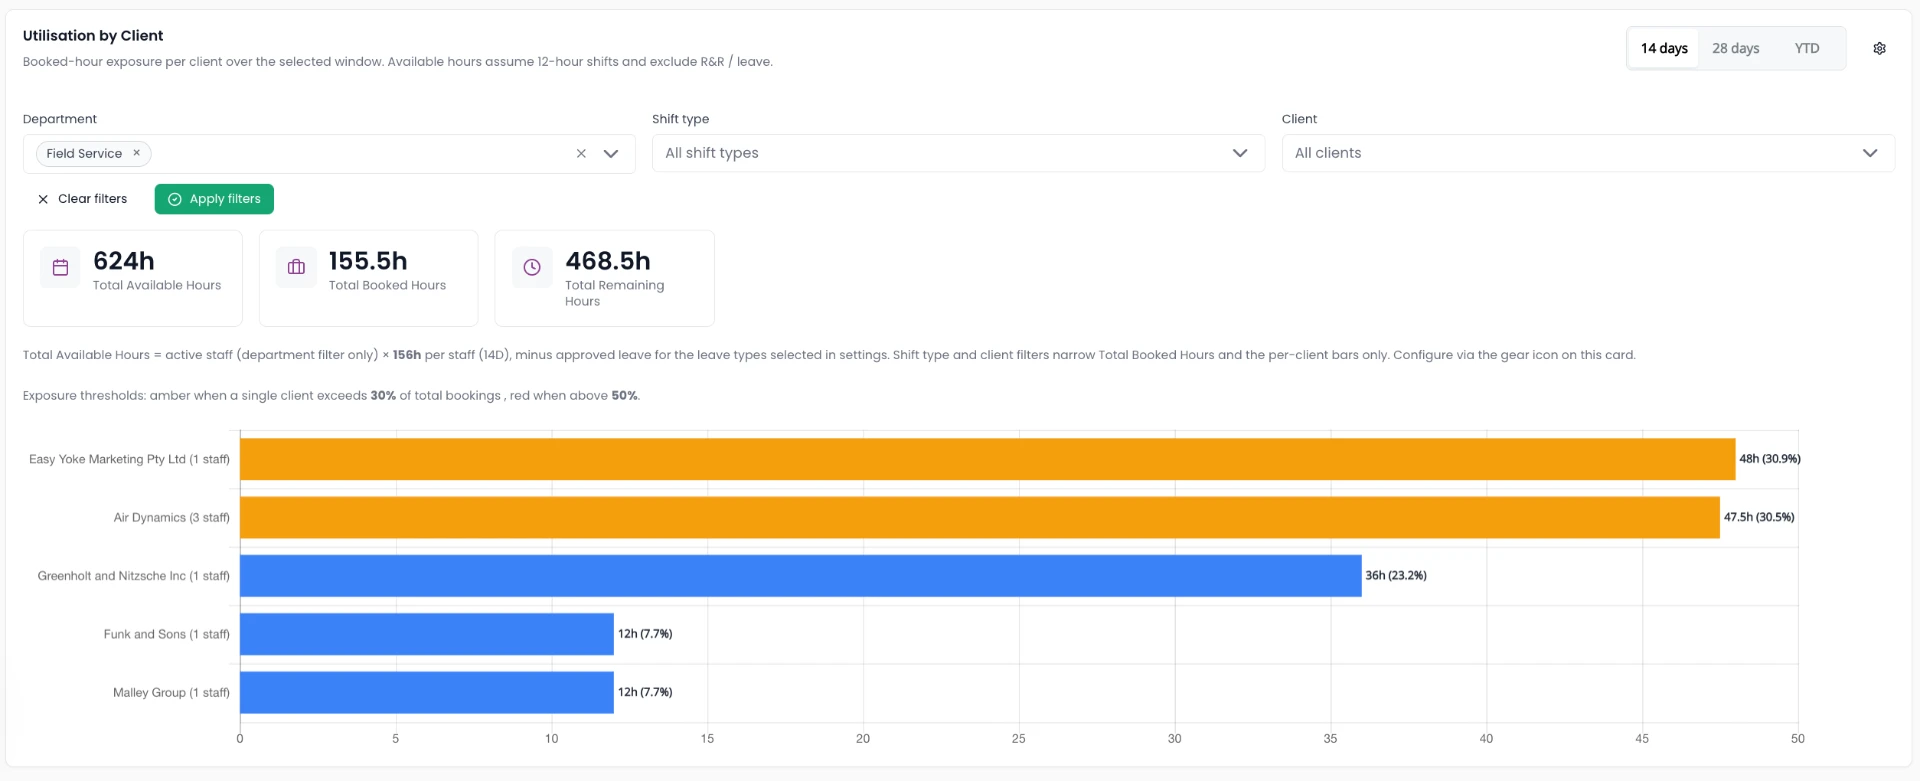The image size is (1920, 781).
Task: Open the Client dropdown
Action: point(1588,153)
